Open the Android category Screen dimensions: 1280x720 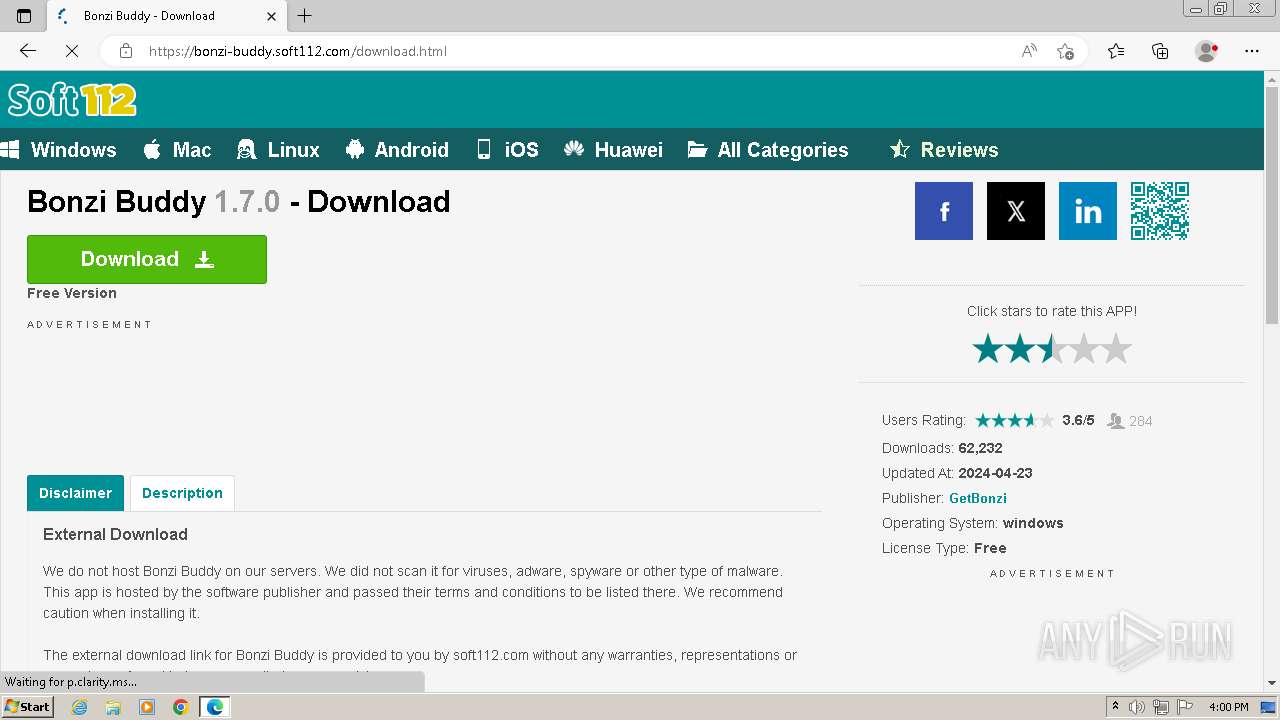pyautogui.click(x=397, y=150)
